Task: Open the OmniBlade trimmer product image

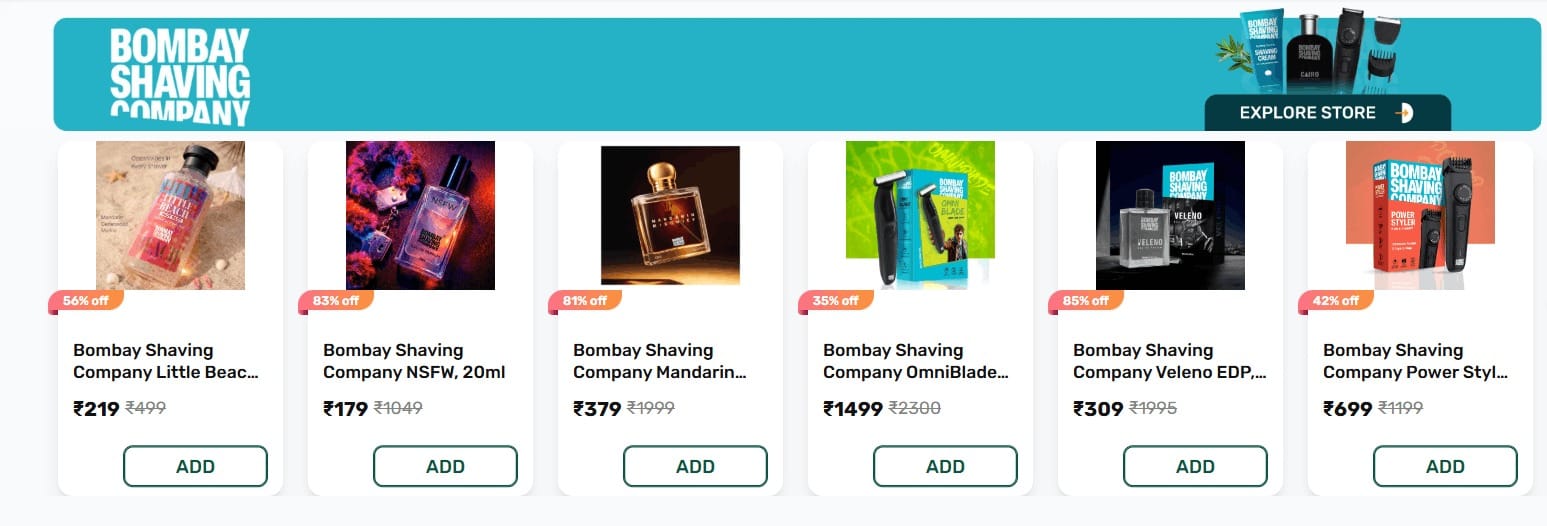Action: coord(920,215)
